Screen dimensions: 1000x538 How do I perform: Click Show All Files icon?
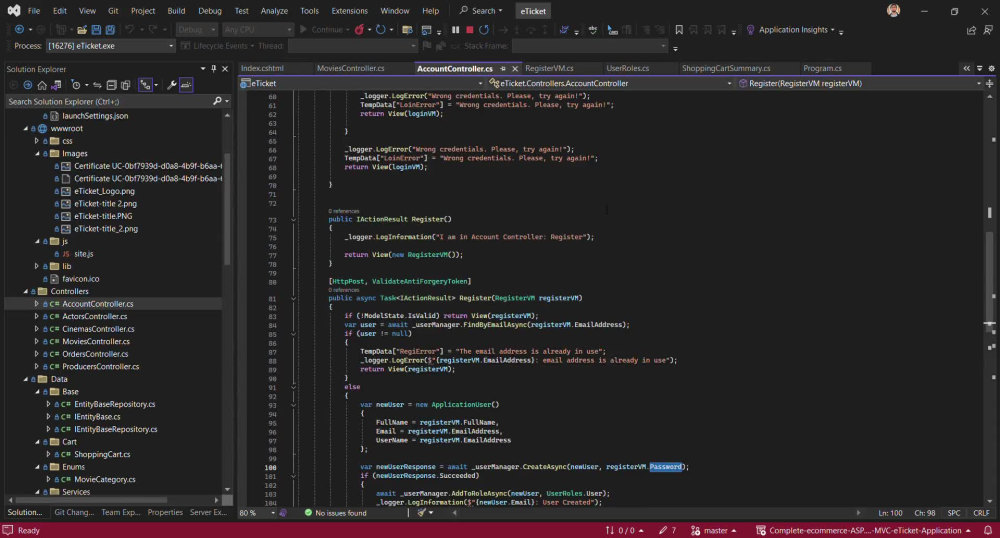point(126,85)
